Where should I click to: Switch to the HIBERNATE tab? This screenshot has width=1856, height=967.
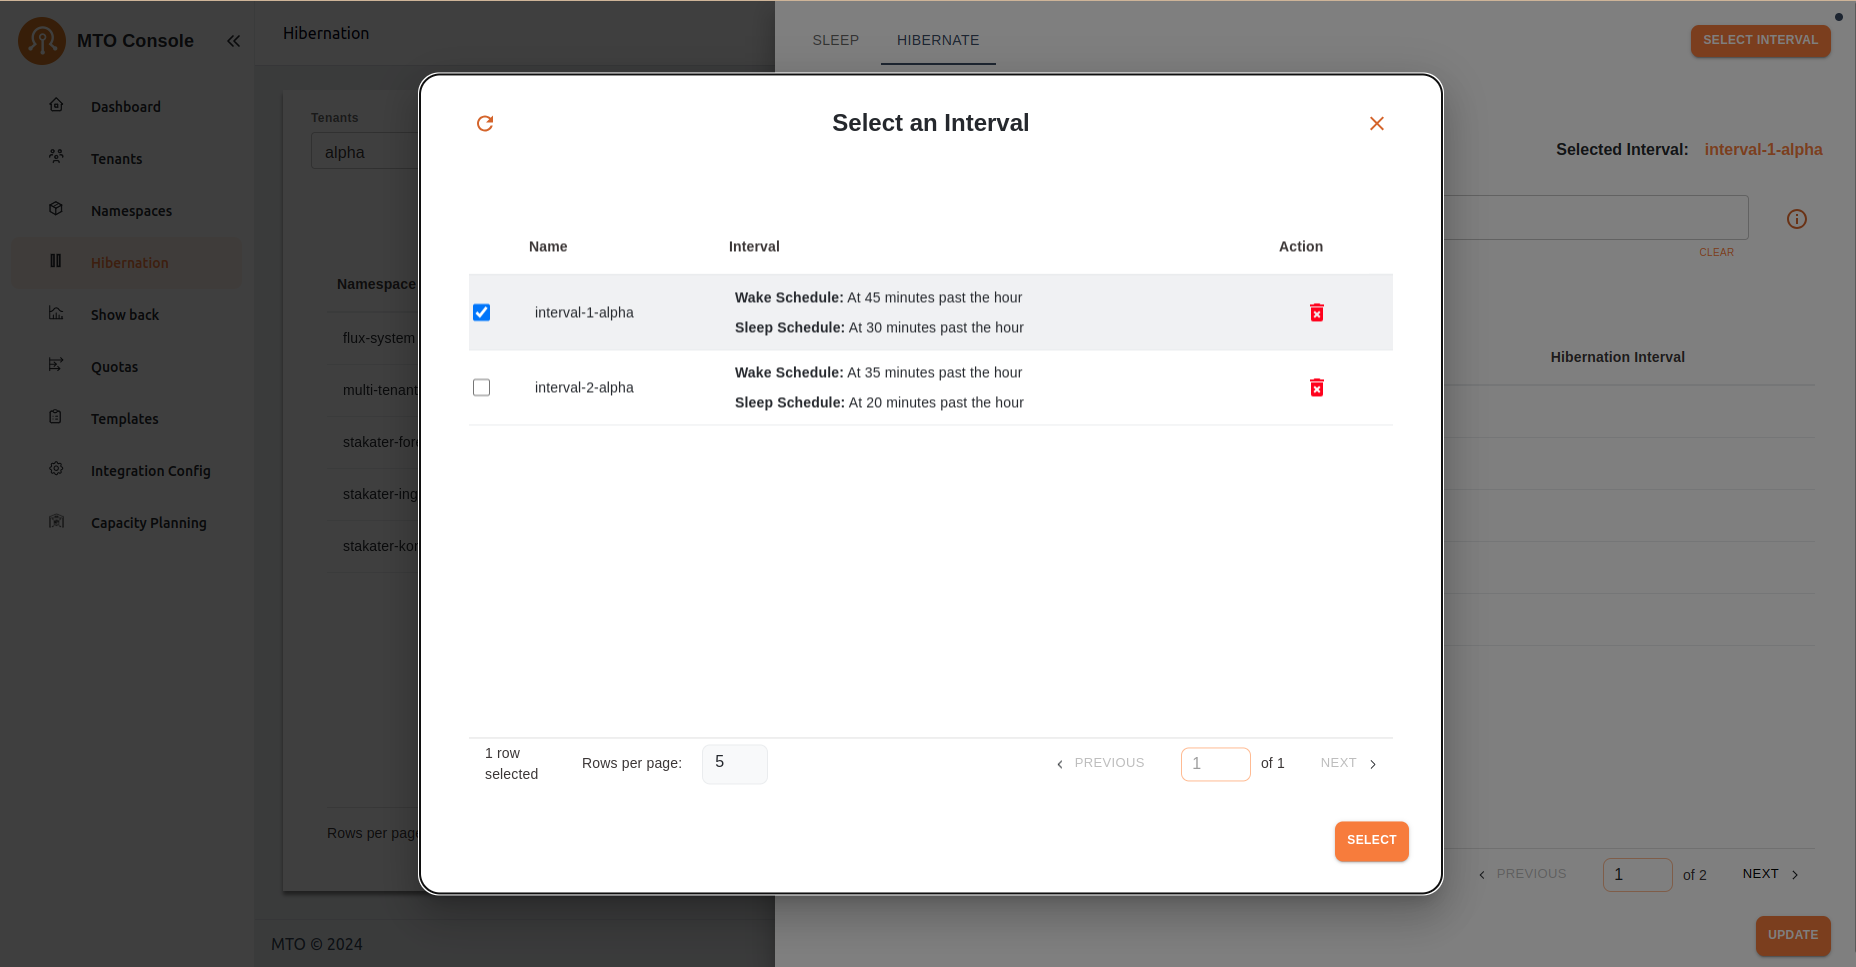[937, 40]
